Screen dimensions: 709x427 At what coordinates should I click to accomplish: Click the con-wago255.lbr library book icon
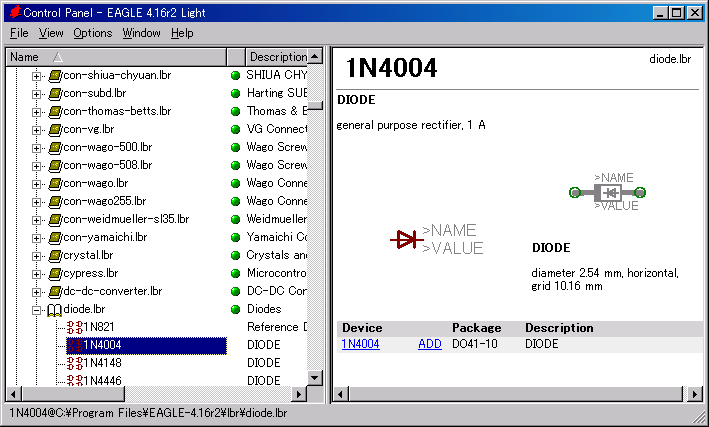tap(55, 201)
